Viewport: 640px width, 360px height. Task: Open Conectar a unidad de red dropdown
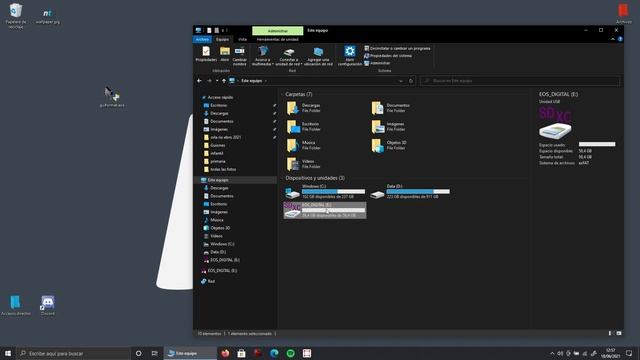click(289, 56)
